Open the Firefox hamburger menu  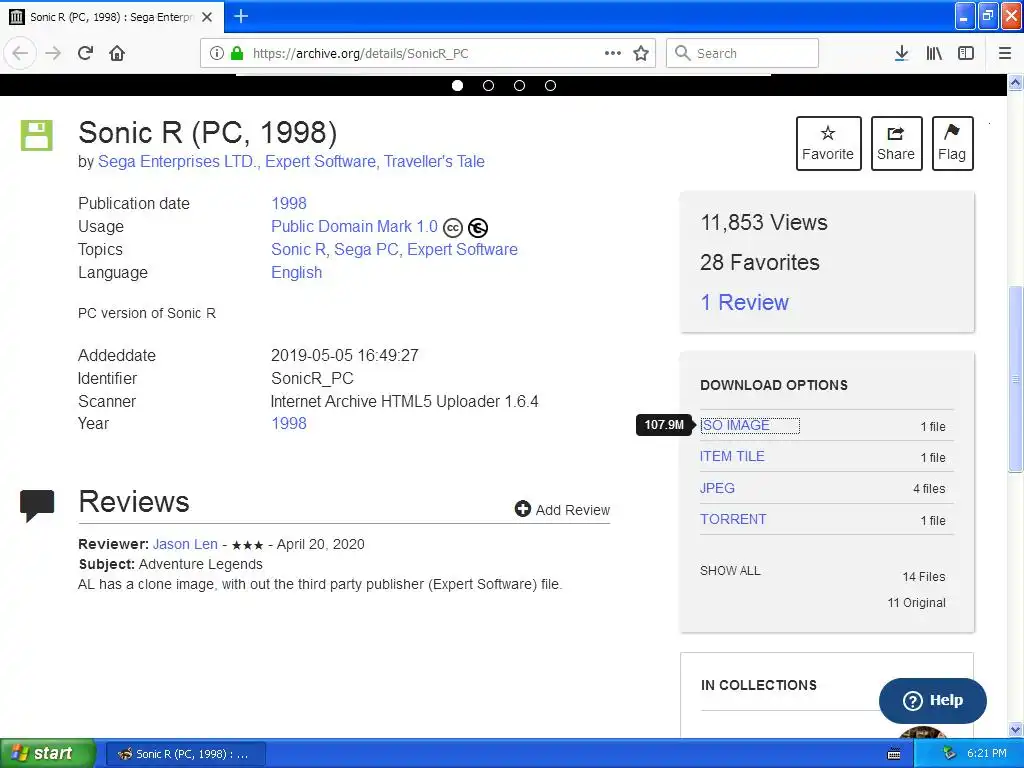pyautogui.click(x=1005, y=53)
